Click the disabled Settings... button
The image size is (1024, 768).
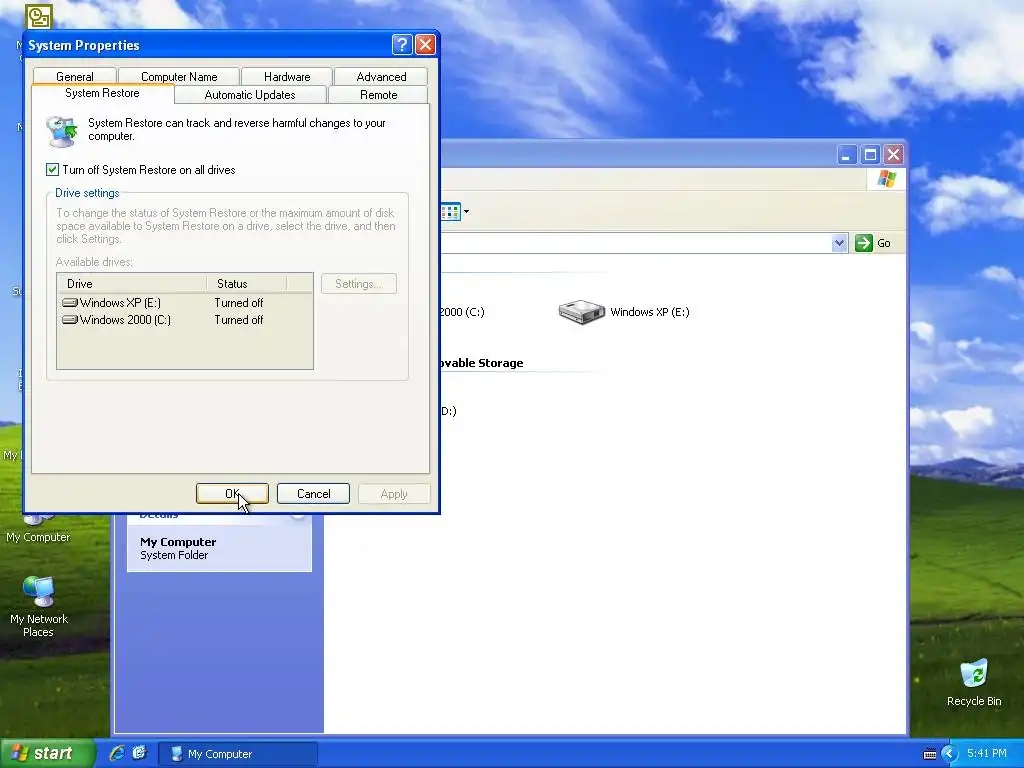pyautogui.click(x=359, y=283)
